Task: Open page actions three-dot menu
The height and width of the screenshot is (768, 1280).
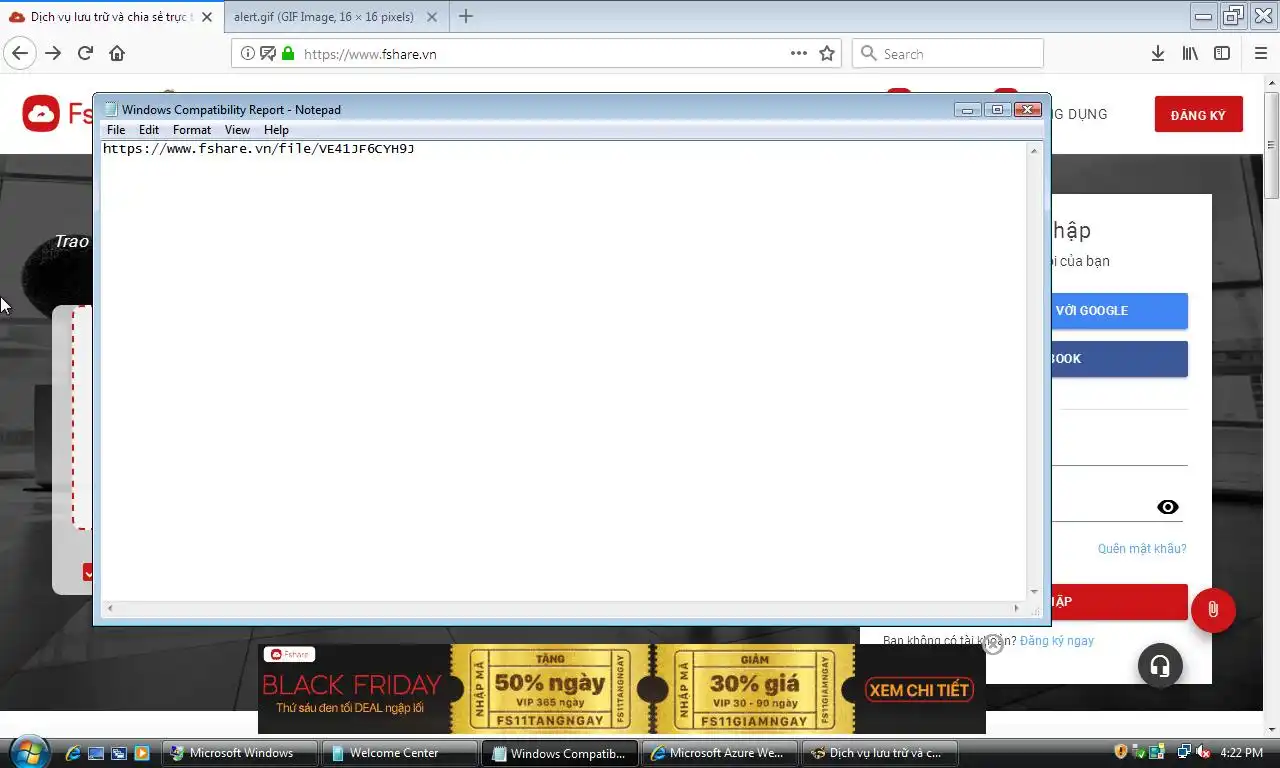Action: pos(799,54)
